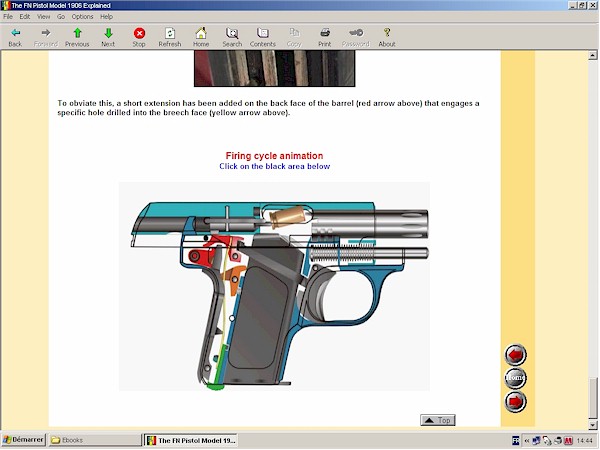Open the Go menu
This screenshot has height=450, width=600.
61,16
